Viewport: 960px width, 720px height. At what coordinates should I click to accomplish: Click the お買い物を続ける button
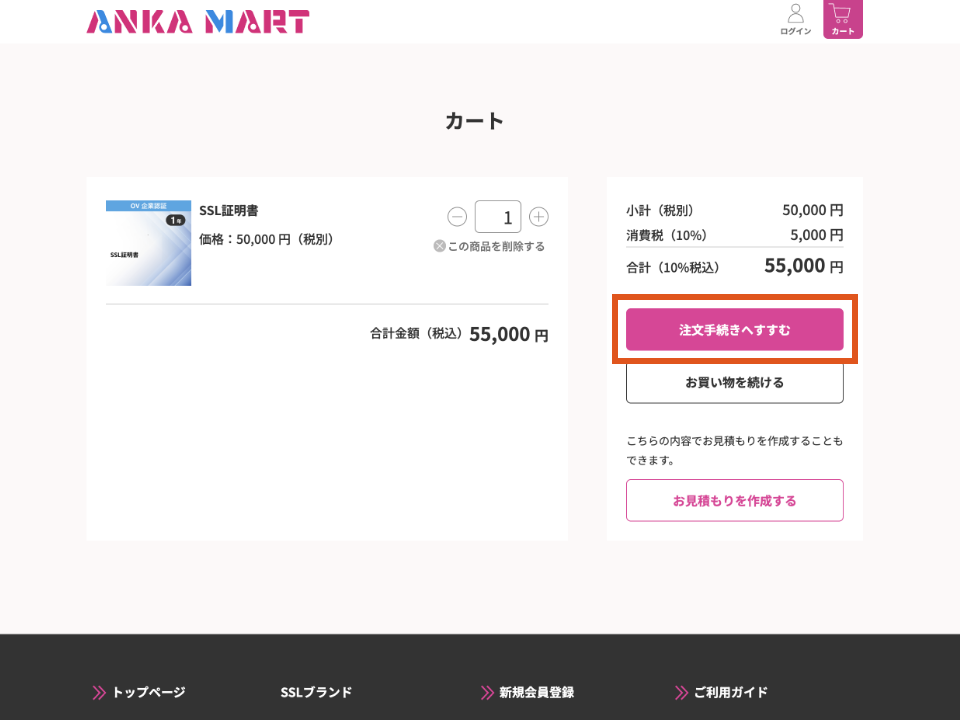(734, 383)
